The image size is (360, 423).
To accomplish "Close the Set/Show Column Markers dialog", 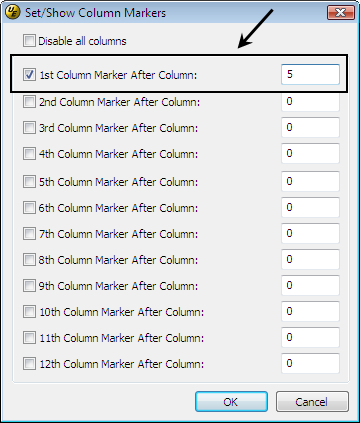I will coord(340,13).
